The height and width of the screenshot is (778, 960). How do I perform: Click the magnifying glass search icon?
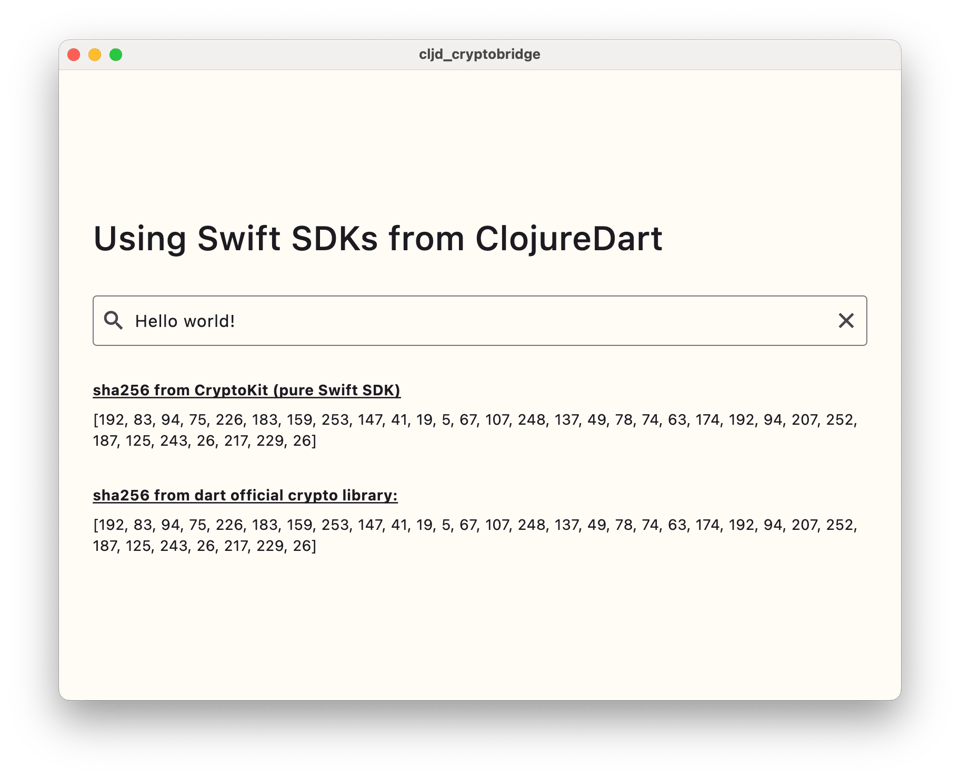pos(114,320)
